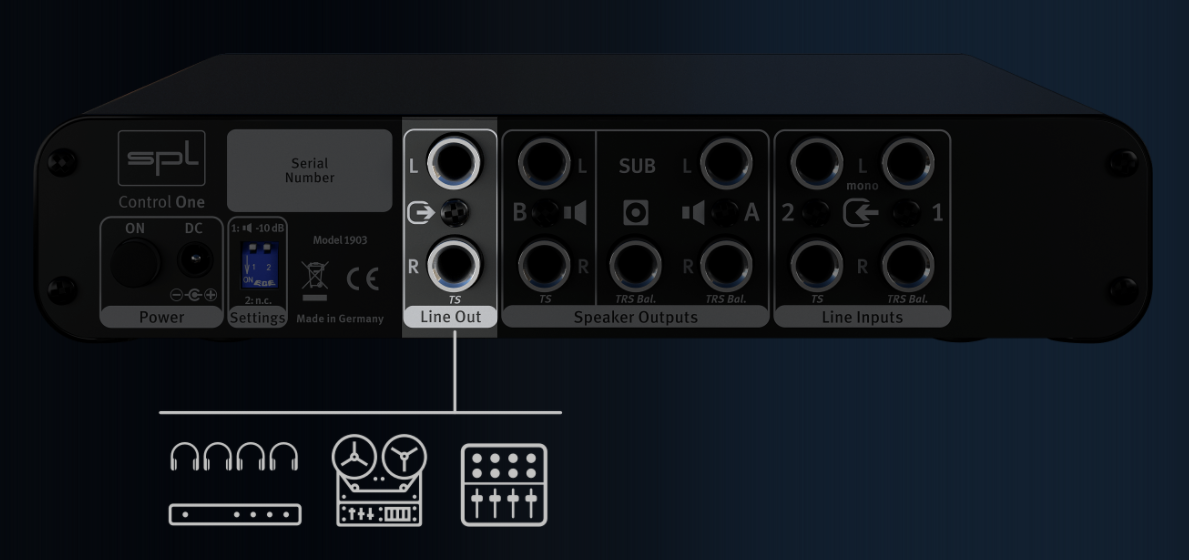Click the DC power connector jack
This screenshot has height=560, width=1189.
pos(195,261)
